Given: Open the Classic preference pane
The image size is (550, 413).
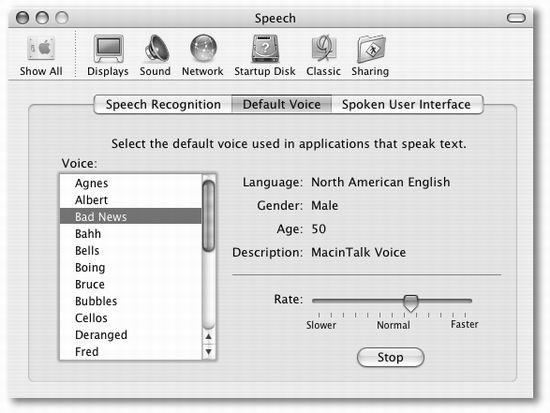Looking at the screenshot, I should pos(323,56).
